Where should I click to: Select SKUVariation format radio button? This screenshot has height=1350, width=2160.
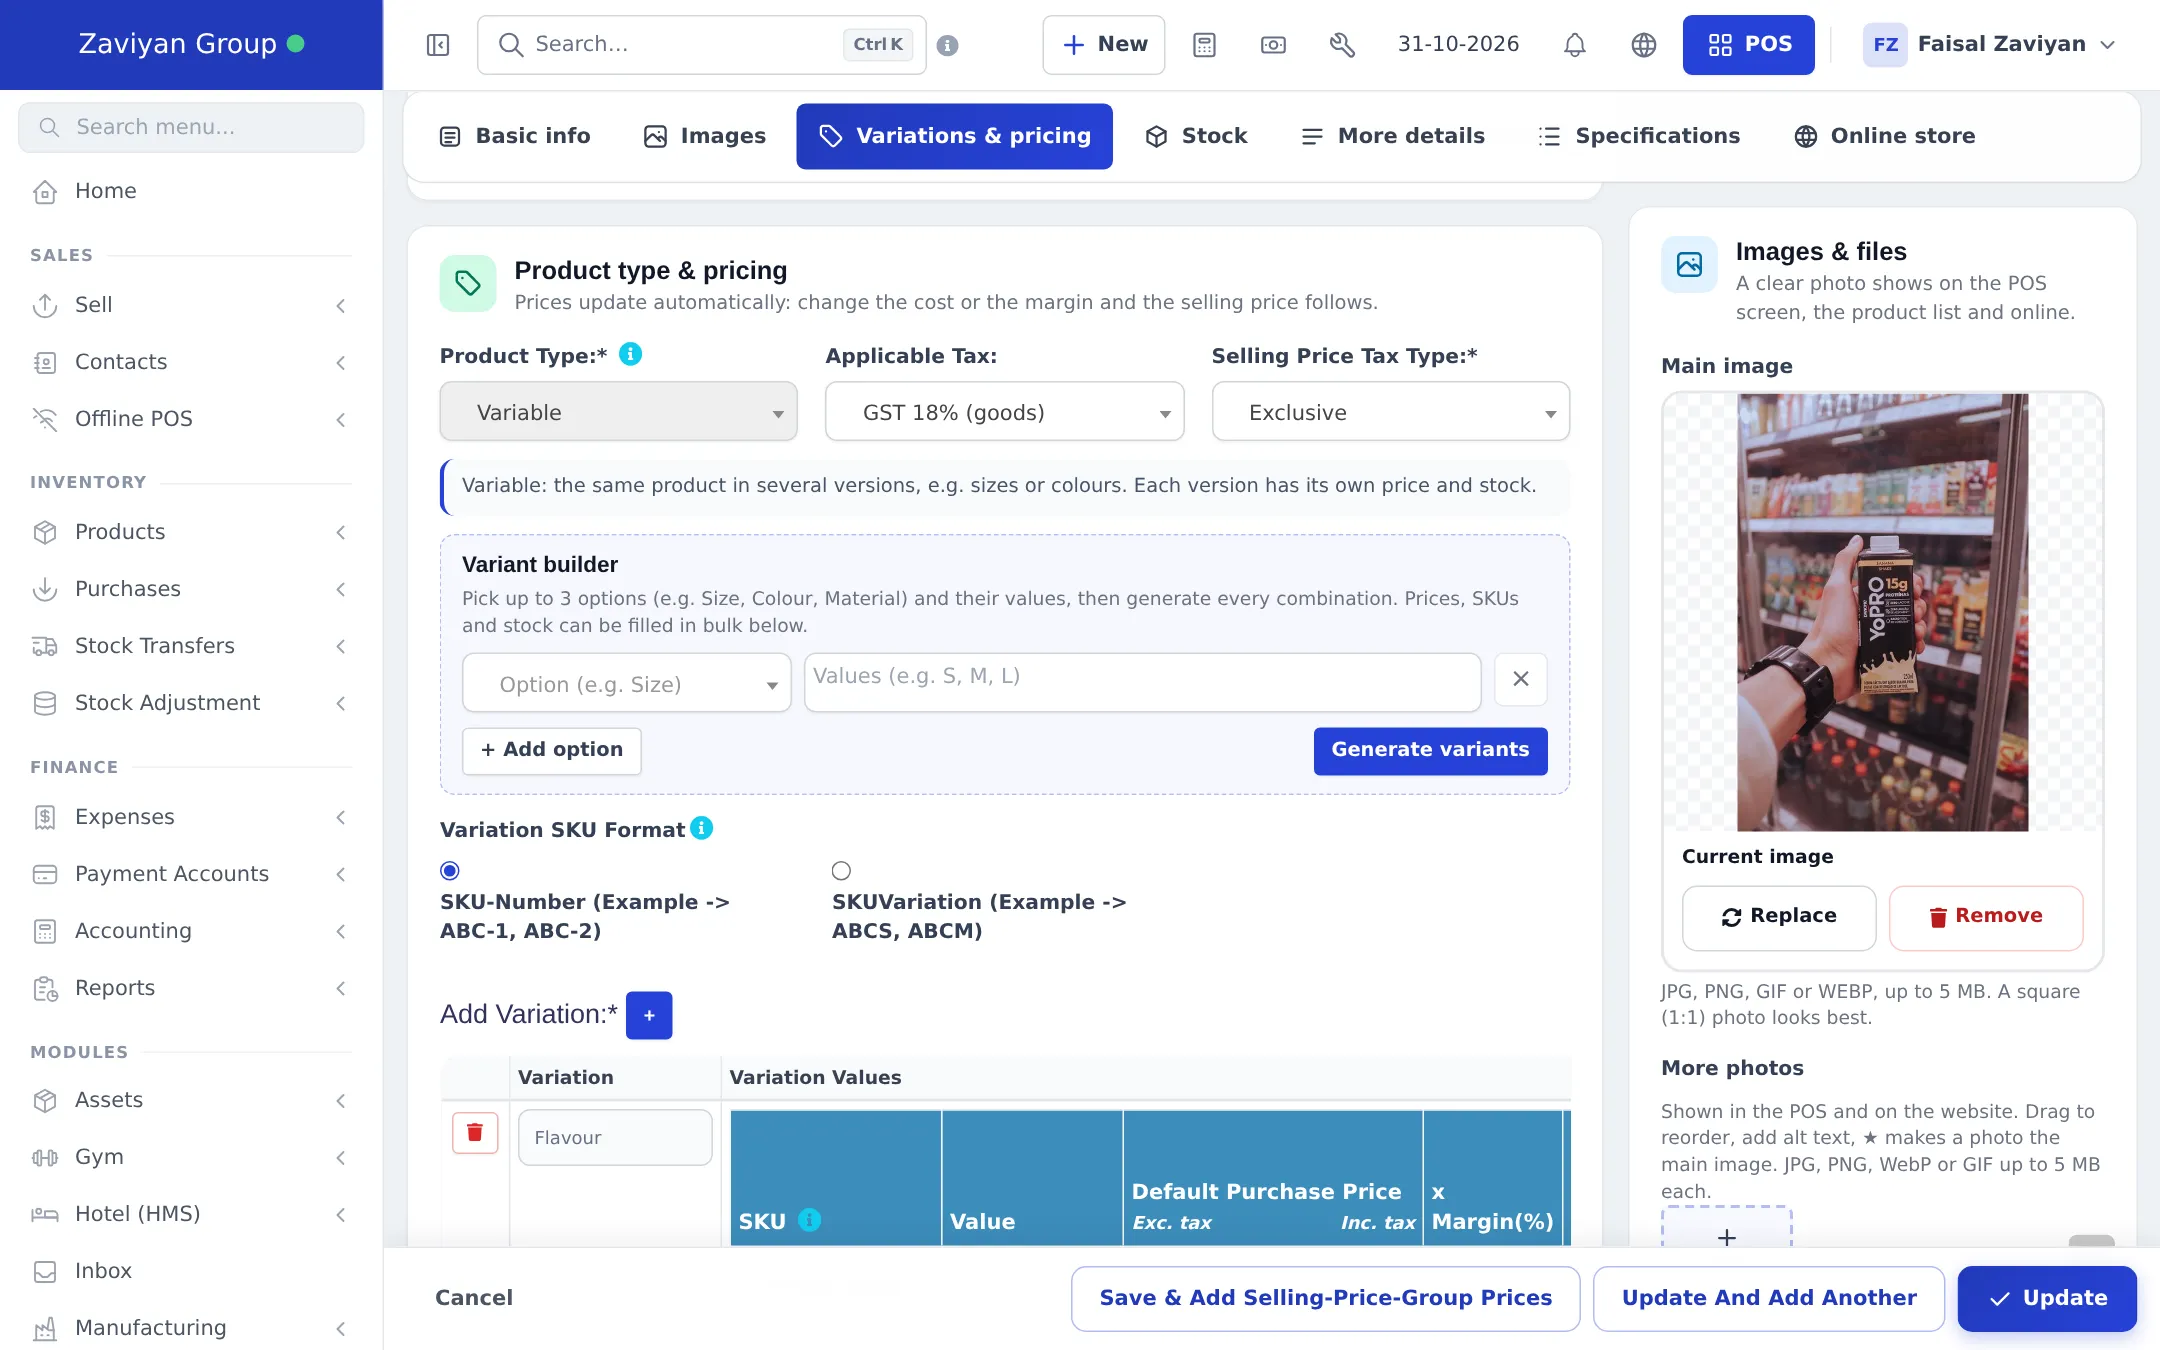pos(841,871)
